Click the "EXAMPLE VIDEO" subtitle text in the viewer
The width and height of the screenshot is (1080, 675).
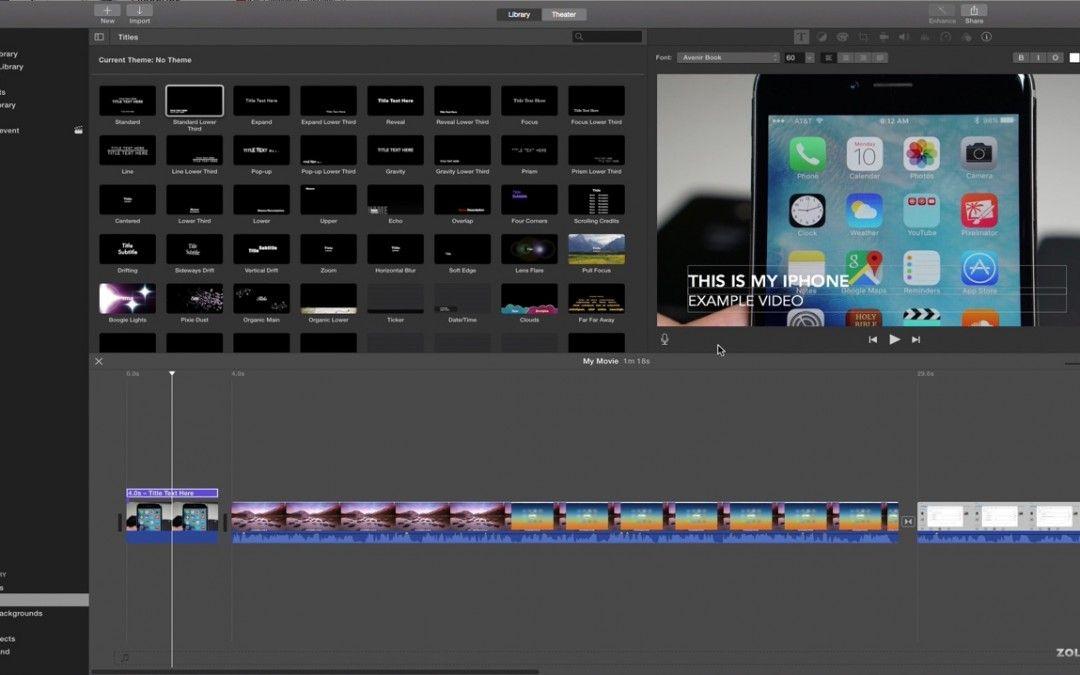[745, 301]
